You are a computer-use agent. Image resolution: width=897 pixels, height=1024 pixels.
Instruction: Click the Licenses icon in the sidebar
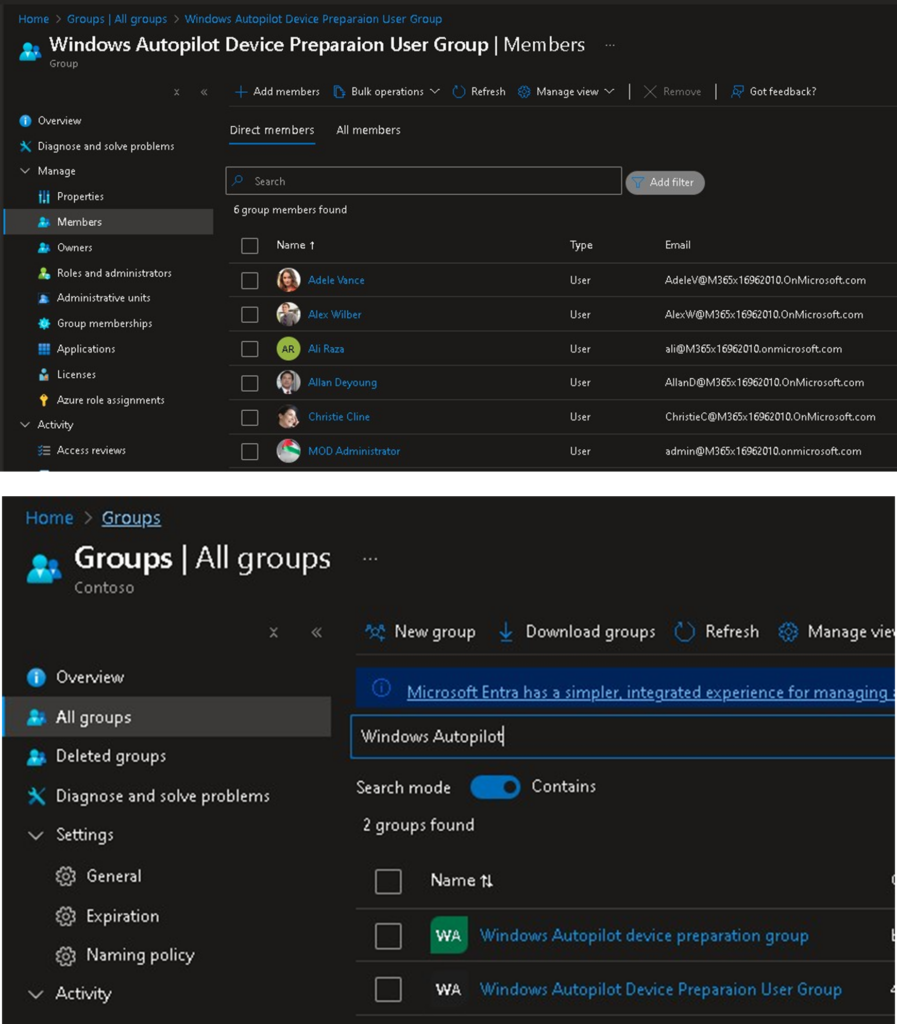point(44,375)
